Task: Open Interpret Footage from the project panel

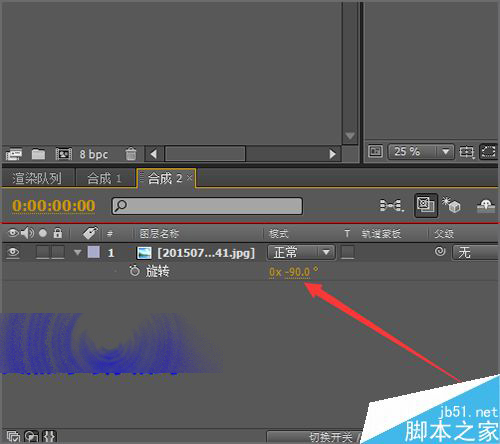Action: point(14,154)
